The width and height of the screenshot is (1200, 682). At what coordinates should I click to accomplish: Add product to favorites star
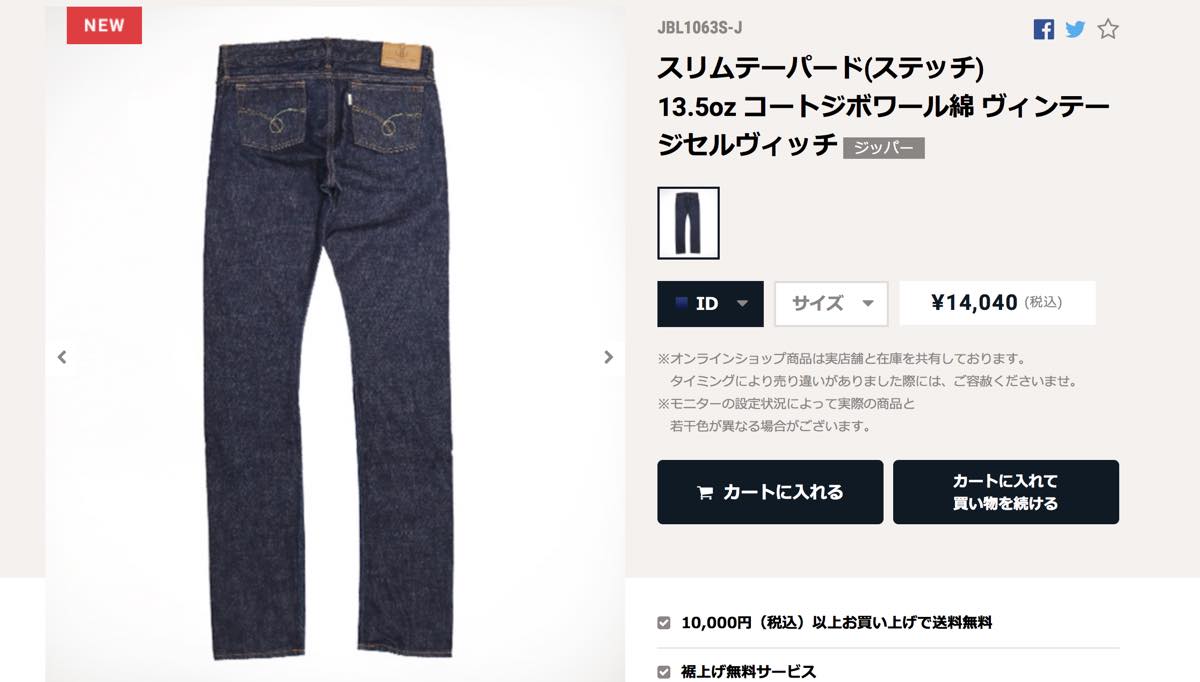[x=1108, y=29]
